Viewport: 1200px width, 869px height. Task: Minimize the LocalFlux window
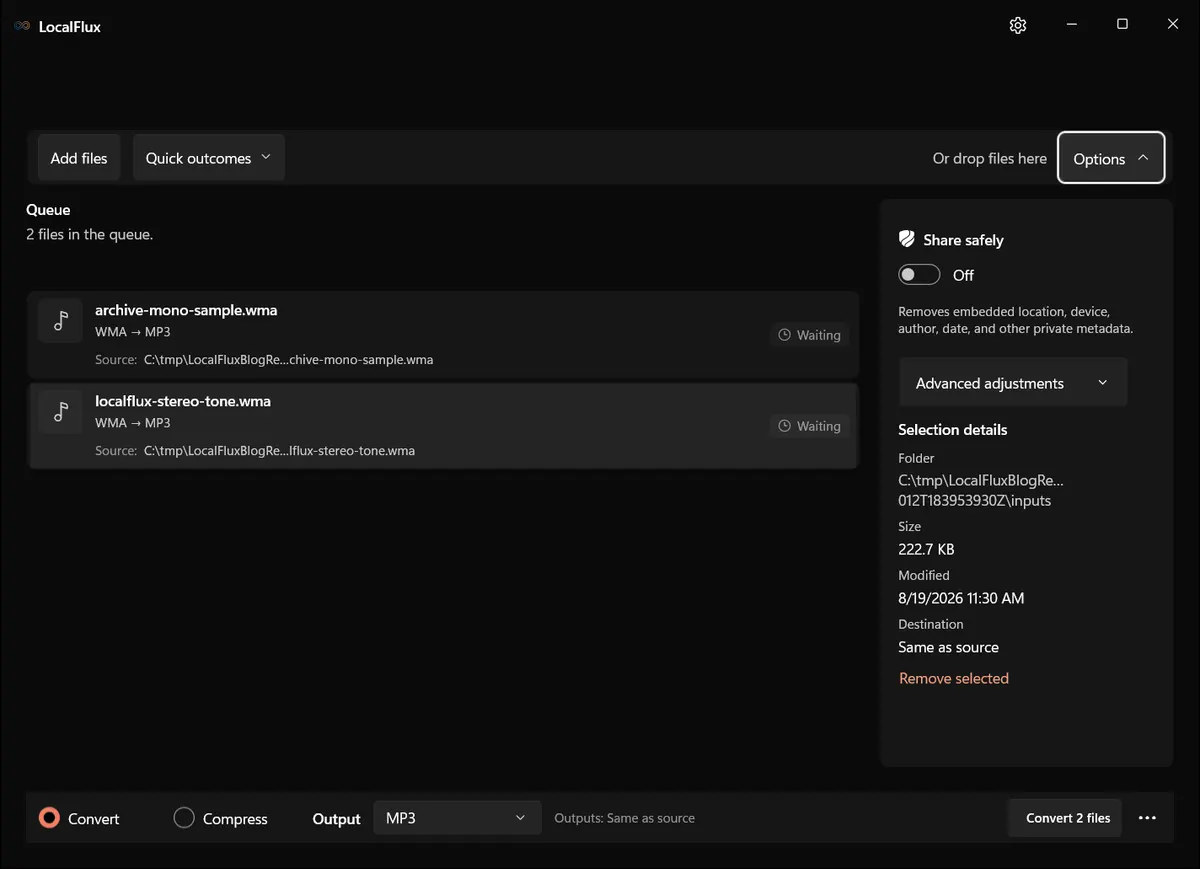click(1071, 25)
